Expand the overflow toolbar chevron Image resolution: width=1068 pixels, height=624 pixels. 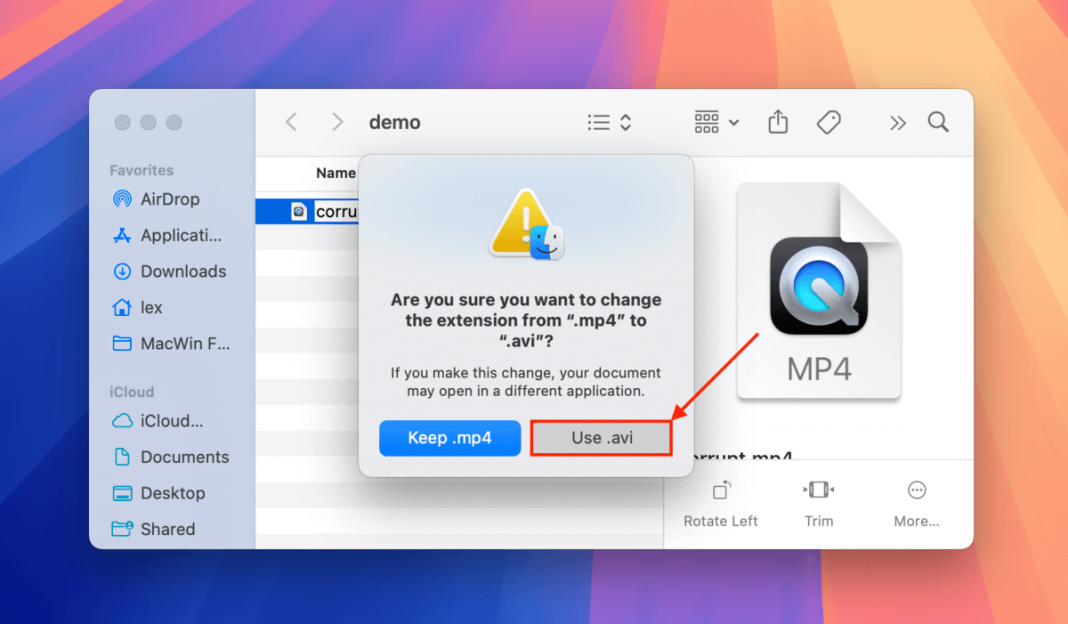pyautogui.click(x=896, y=121)
